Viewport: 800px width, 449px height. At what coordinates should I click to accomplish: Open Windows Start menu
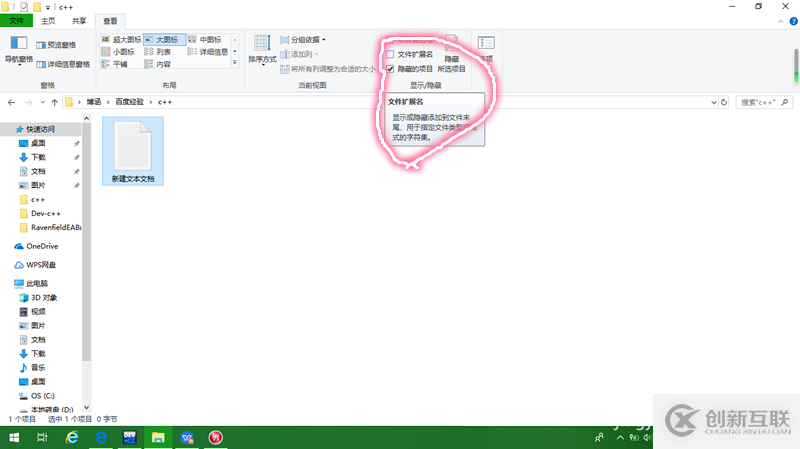pyautogui.click(x=14, y=437)
